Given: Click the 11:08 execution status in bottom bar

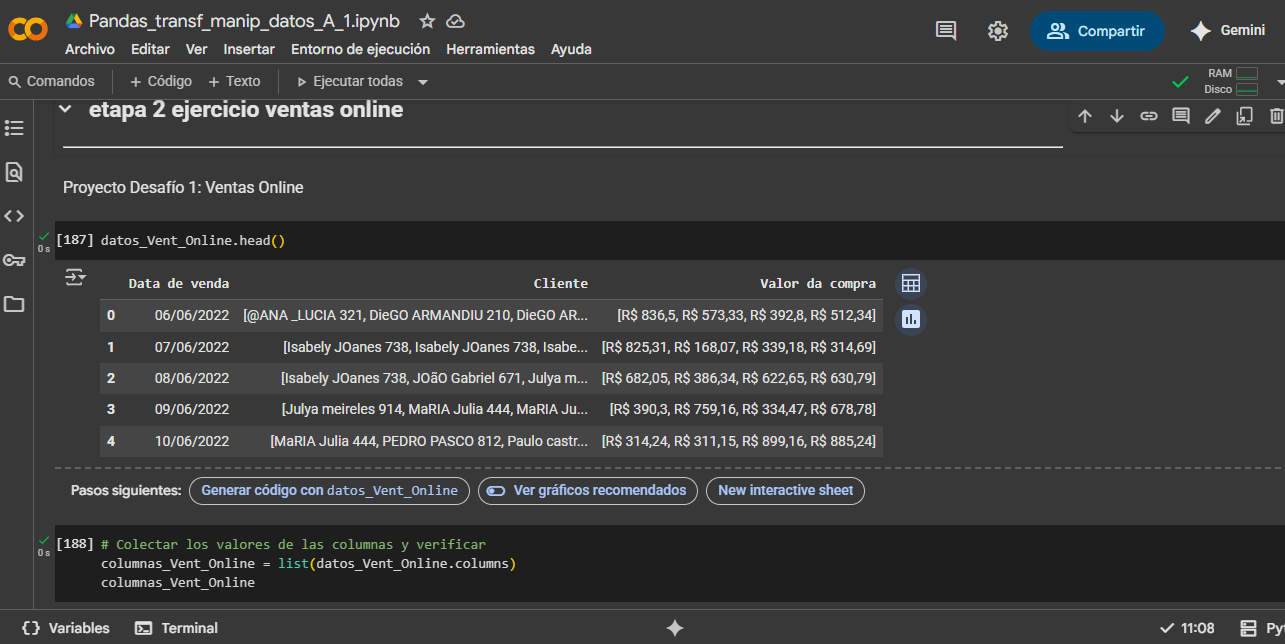Looking at the screenshot, I should (1187, 628).
